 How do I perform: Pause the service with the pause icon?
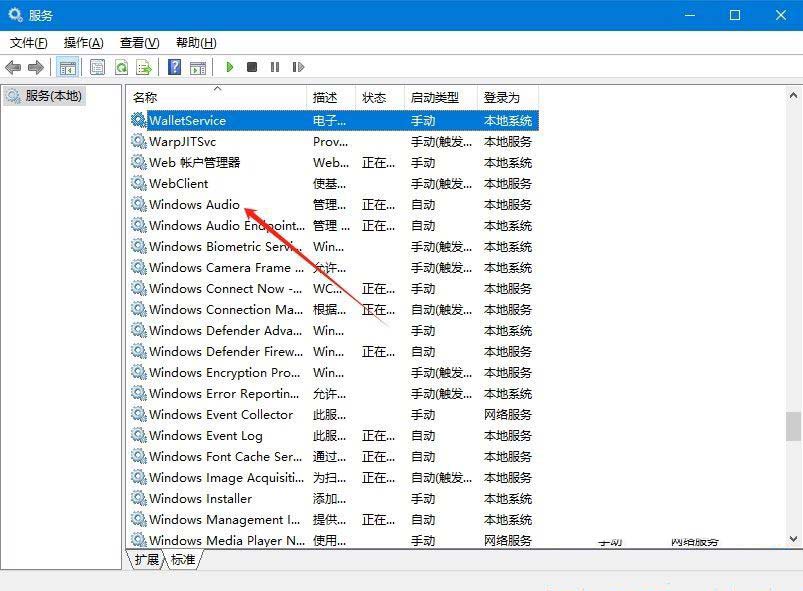point(275,67)
